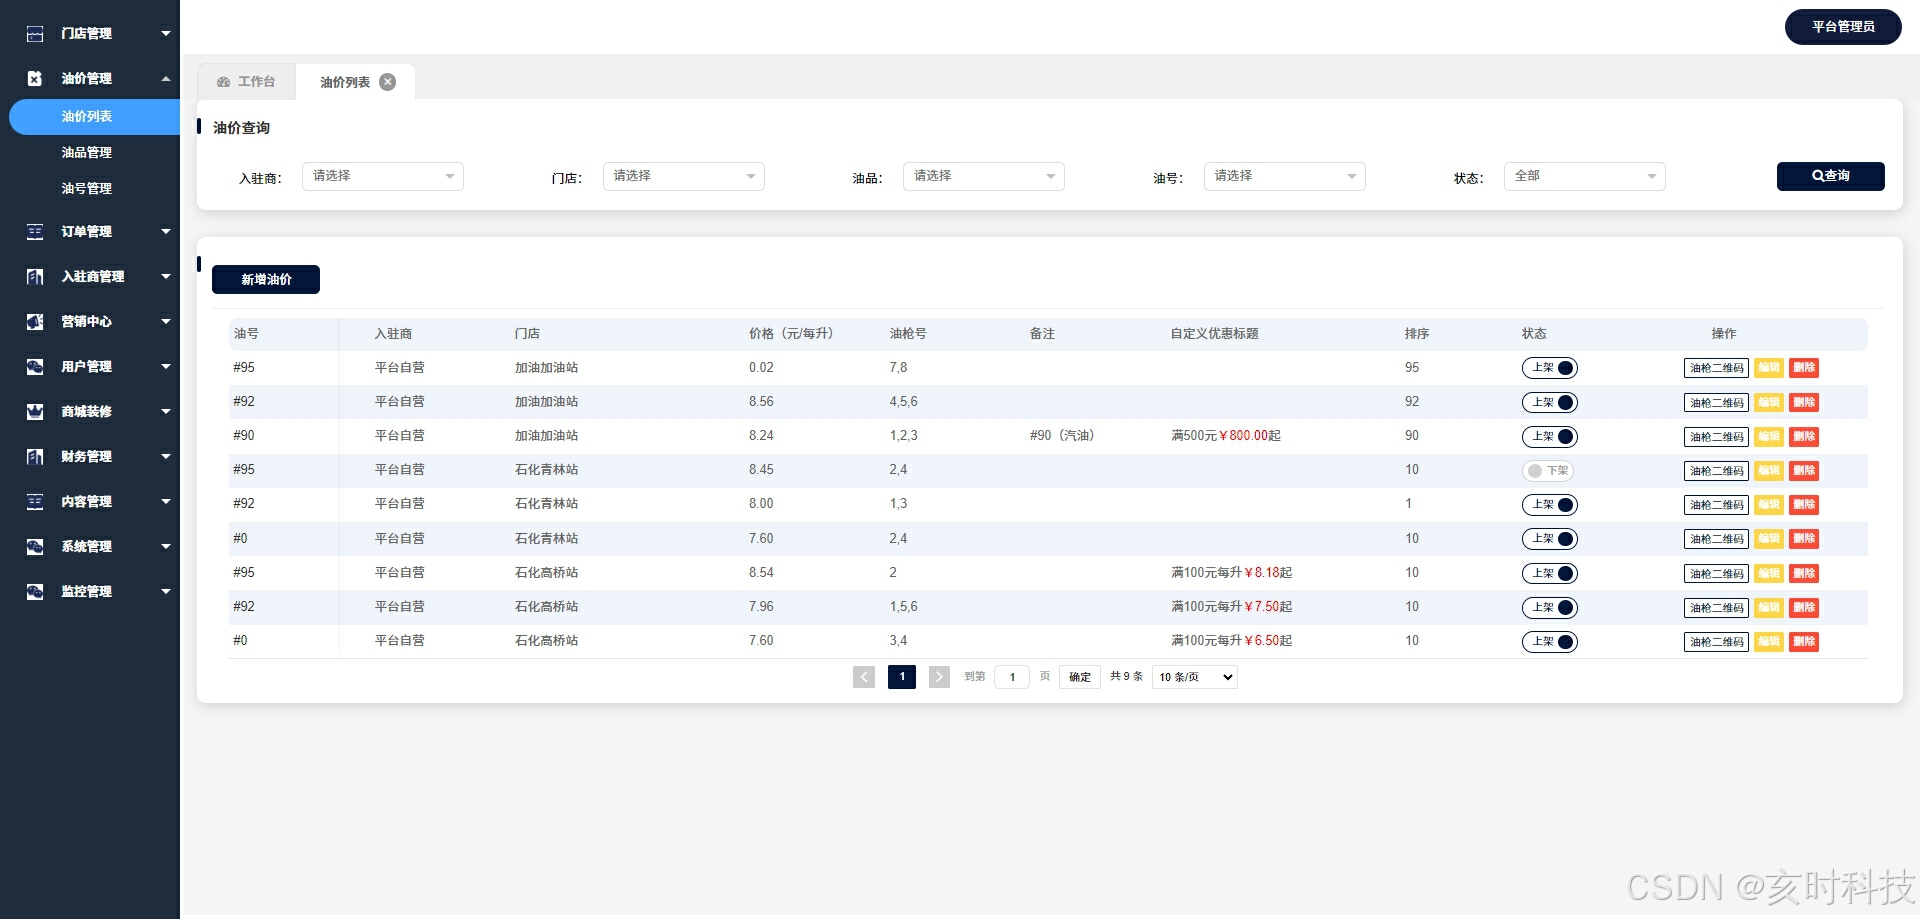1920x919 pixels.
Task: Toggle status switch for #92 加油加油站 row
Action: pyautogui.click(x=1550, y=402)
